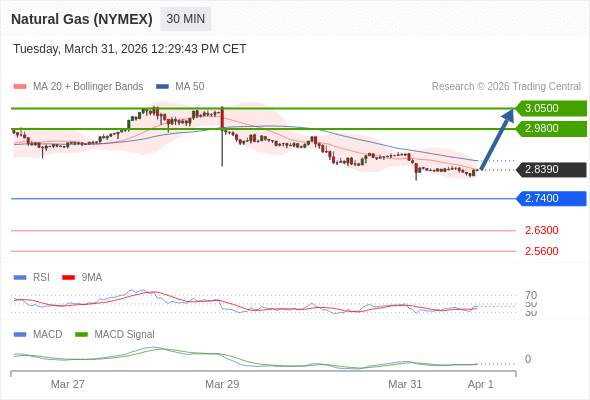This screenshot has height=400, width=590.
Task: Click the current price 2.8390 tag
Action: [551, 170]
